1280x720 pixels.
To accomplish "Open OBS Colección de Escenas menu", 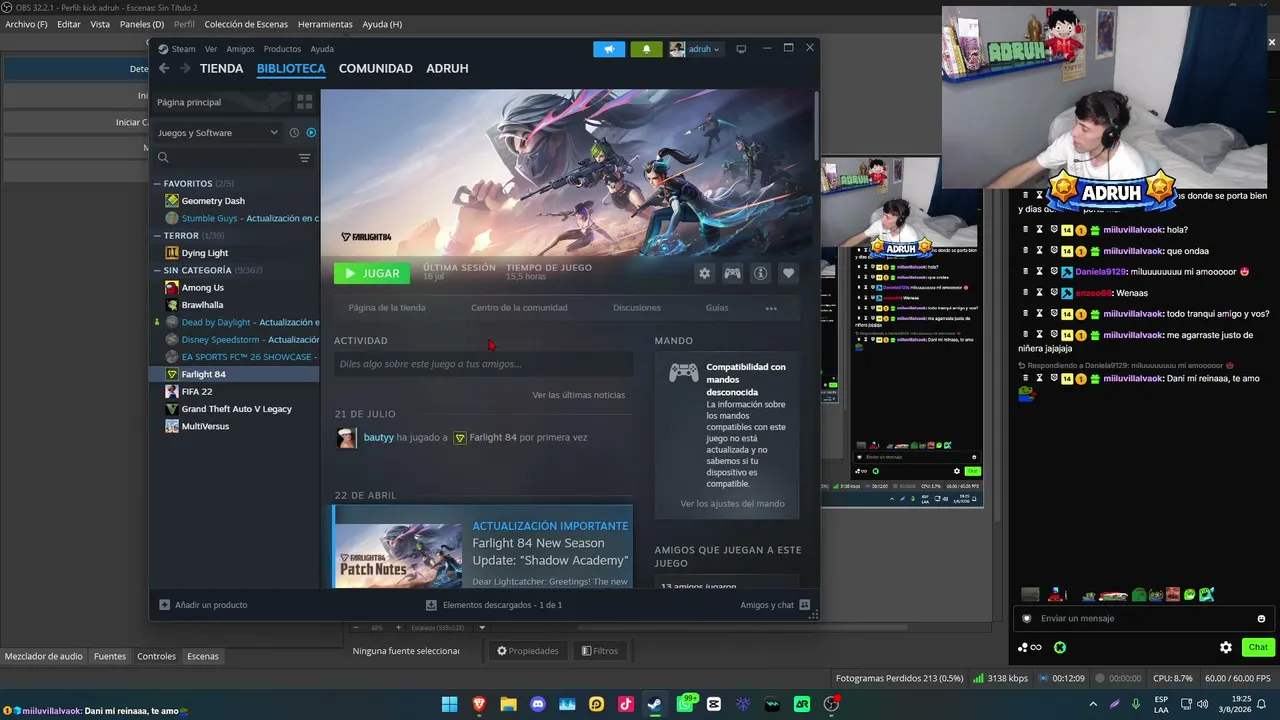I will point(246,24).
